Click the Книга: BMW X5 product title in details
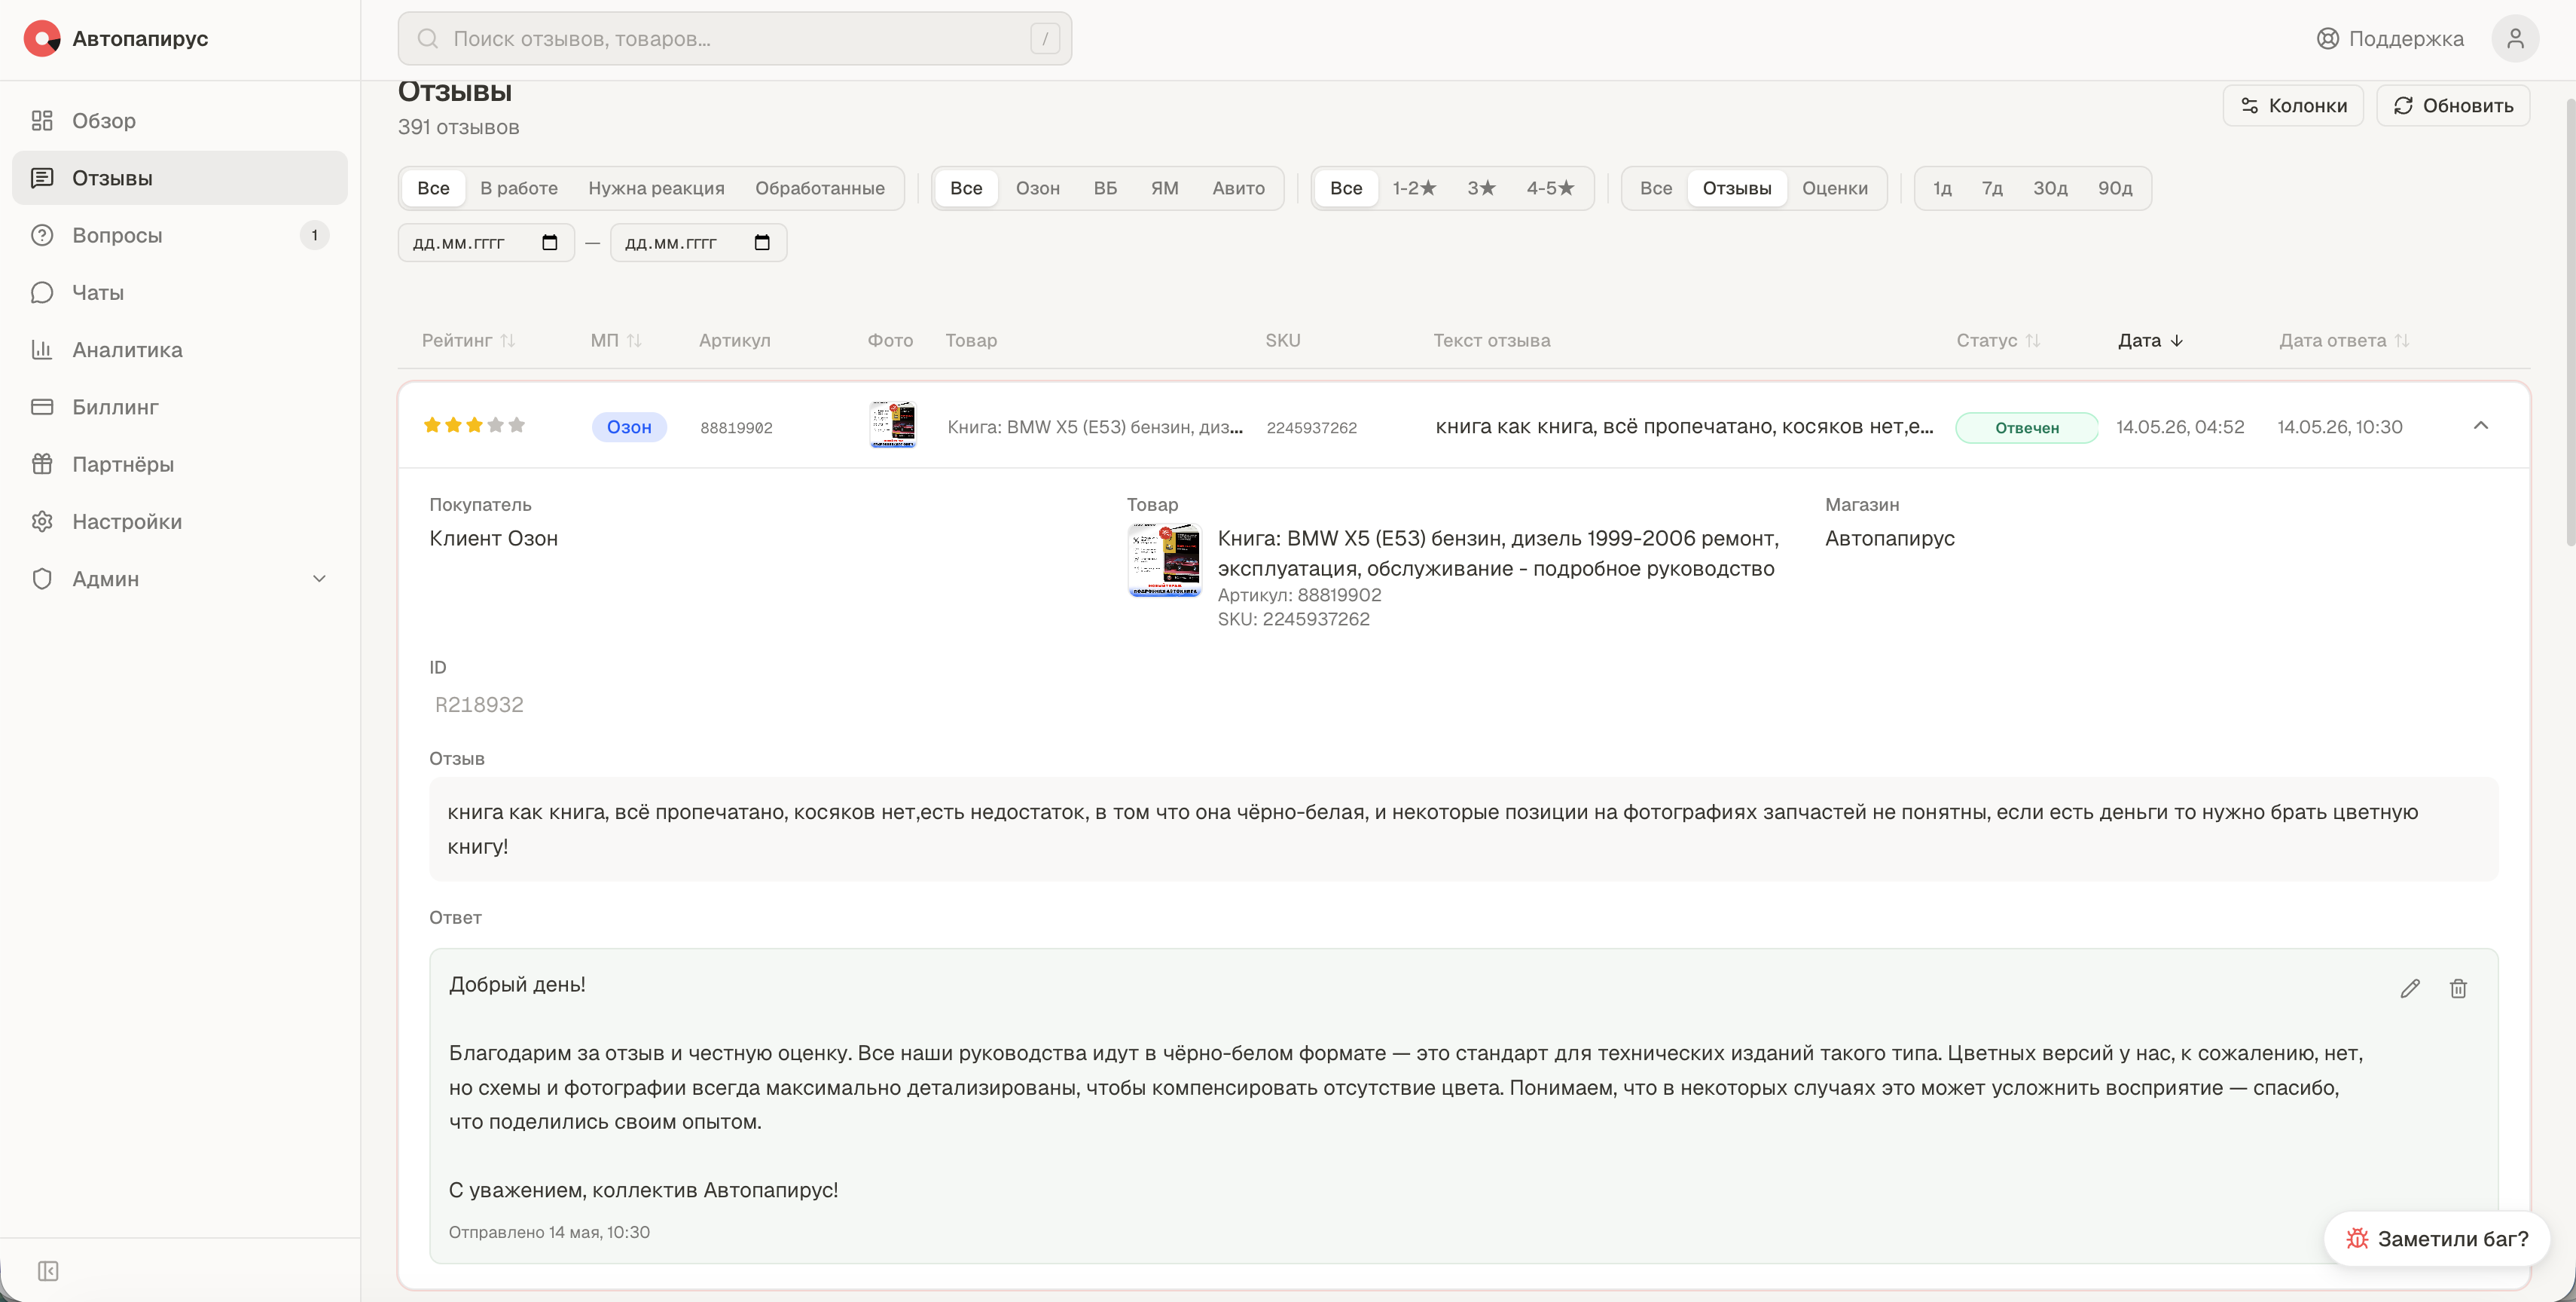The height and width of the screenshot is (1302, 2576). pos(1498,553)
